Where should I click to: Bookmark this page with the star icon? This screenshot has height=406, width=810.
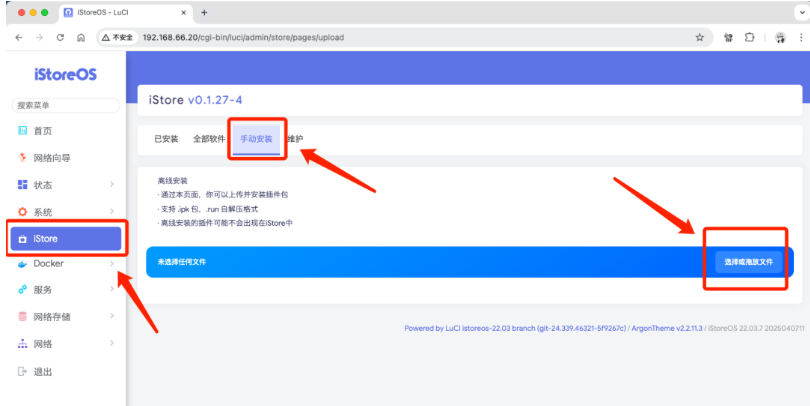699,37
